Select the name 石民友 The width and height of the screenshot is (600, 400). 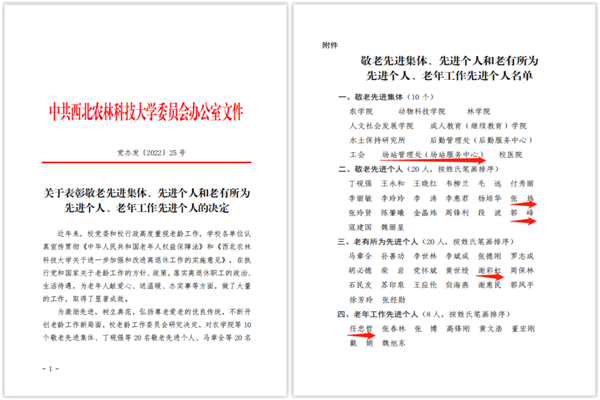pyautogui.click(x=360, y=285)
